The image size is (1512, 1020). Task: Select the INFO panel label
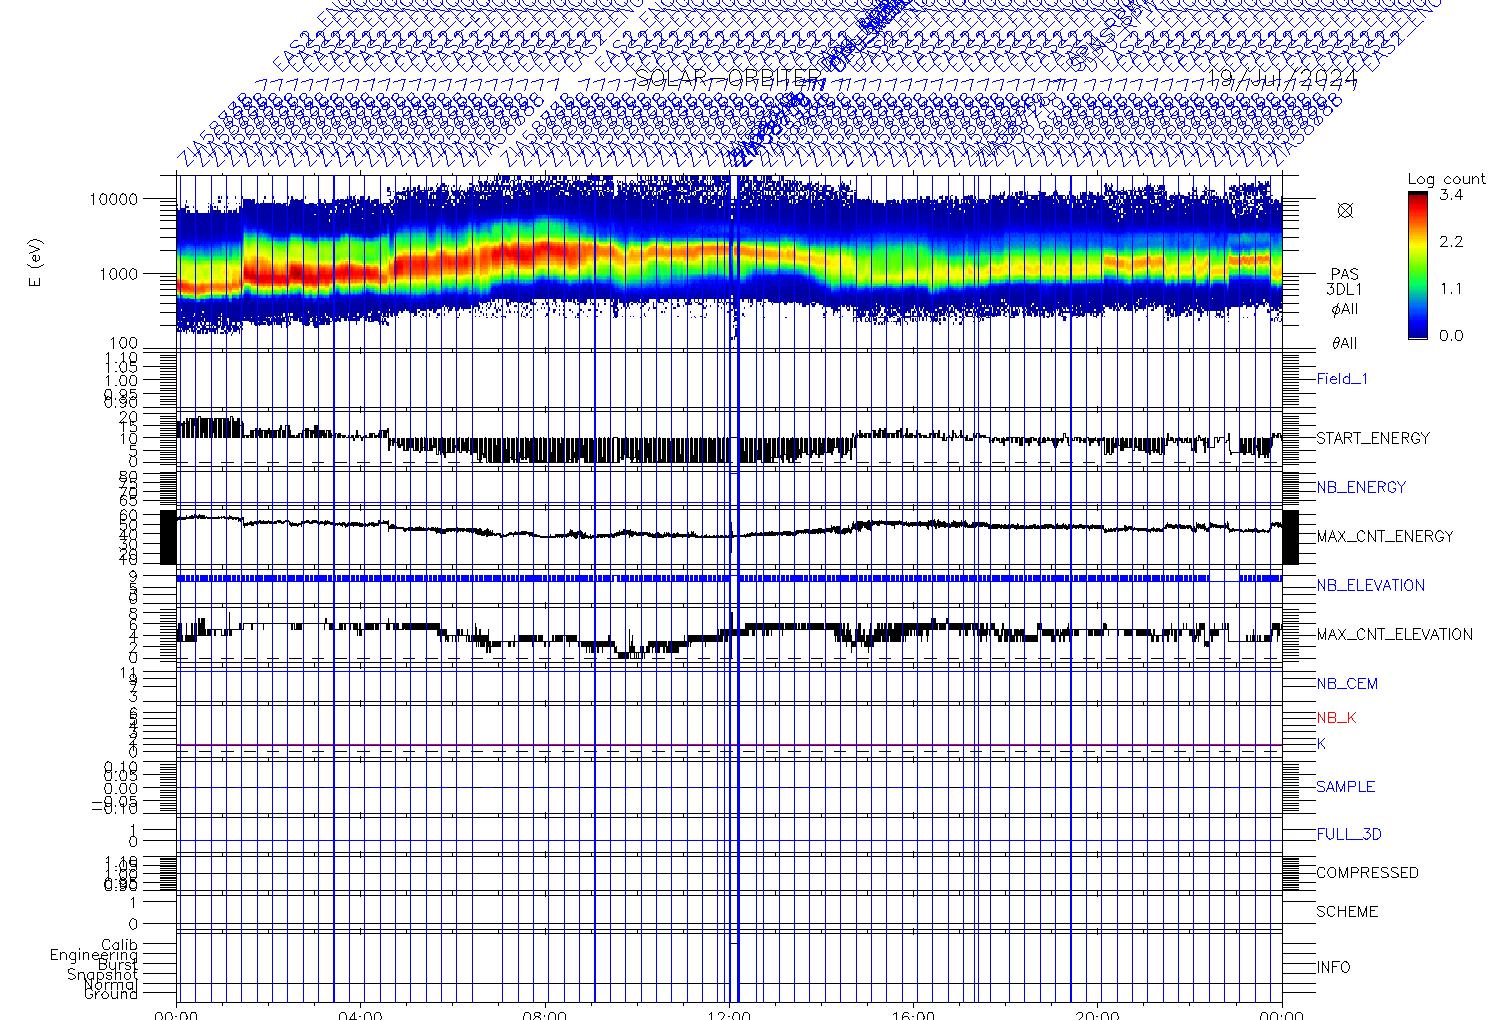(x=1333, y=967)
